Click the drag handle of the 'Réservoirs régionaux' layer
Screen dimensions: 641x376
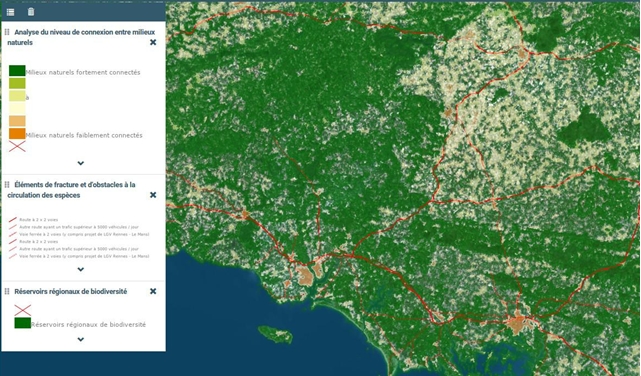point(7,291)
